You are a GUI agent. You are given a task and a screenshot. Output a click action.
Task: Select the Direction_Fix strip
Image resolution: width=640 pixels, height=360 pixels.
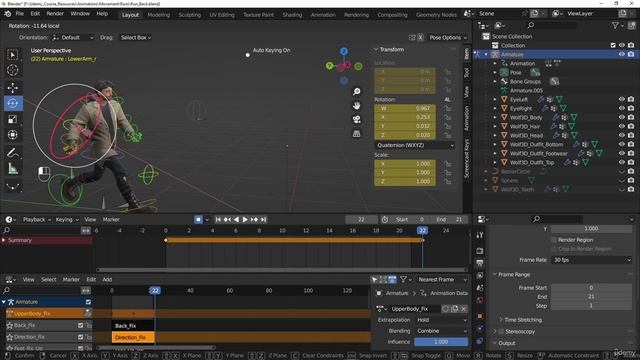click(x=133, y=338)
